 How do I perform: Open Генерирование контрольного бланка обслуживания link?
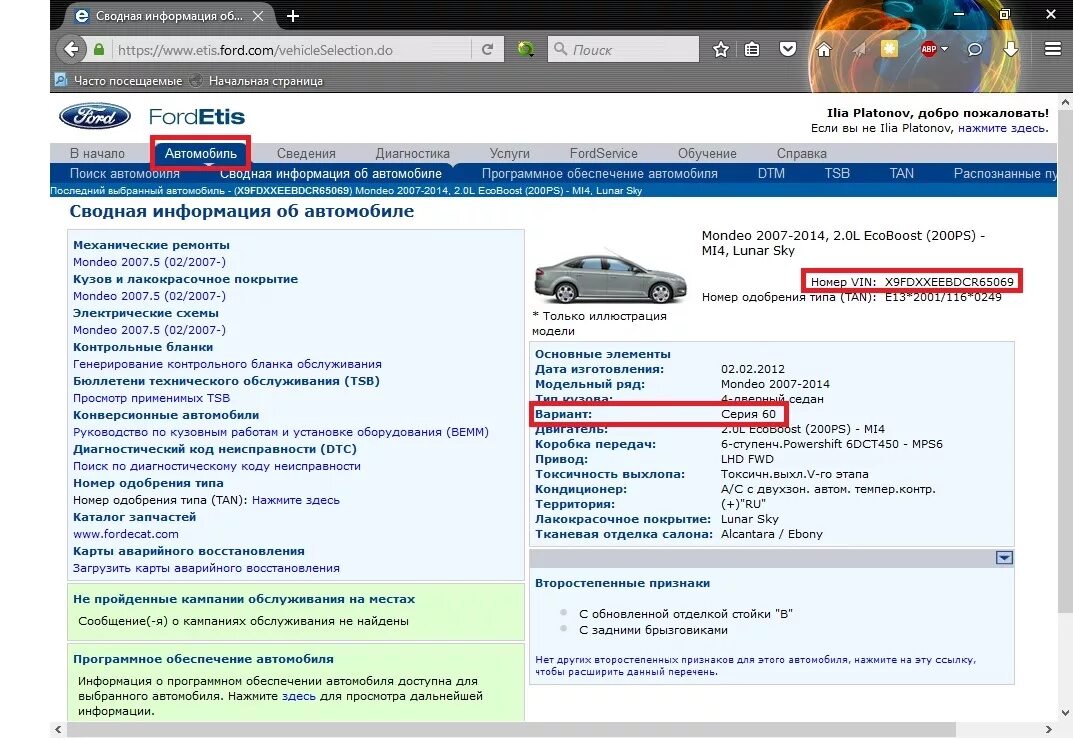tap(227, 363)
